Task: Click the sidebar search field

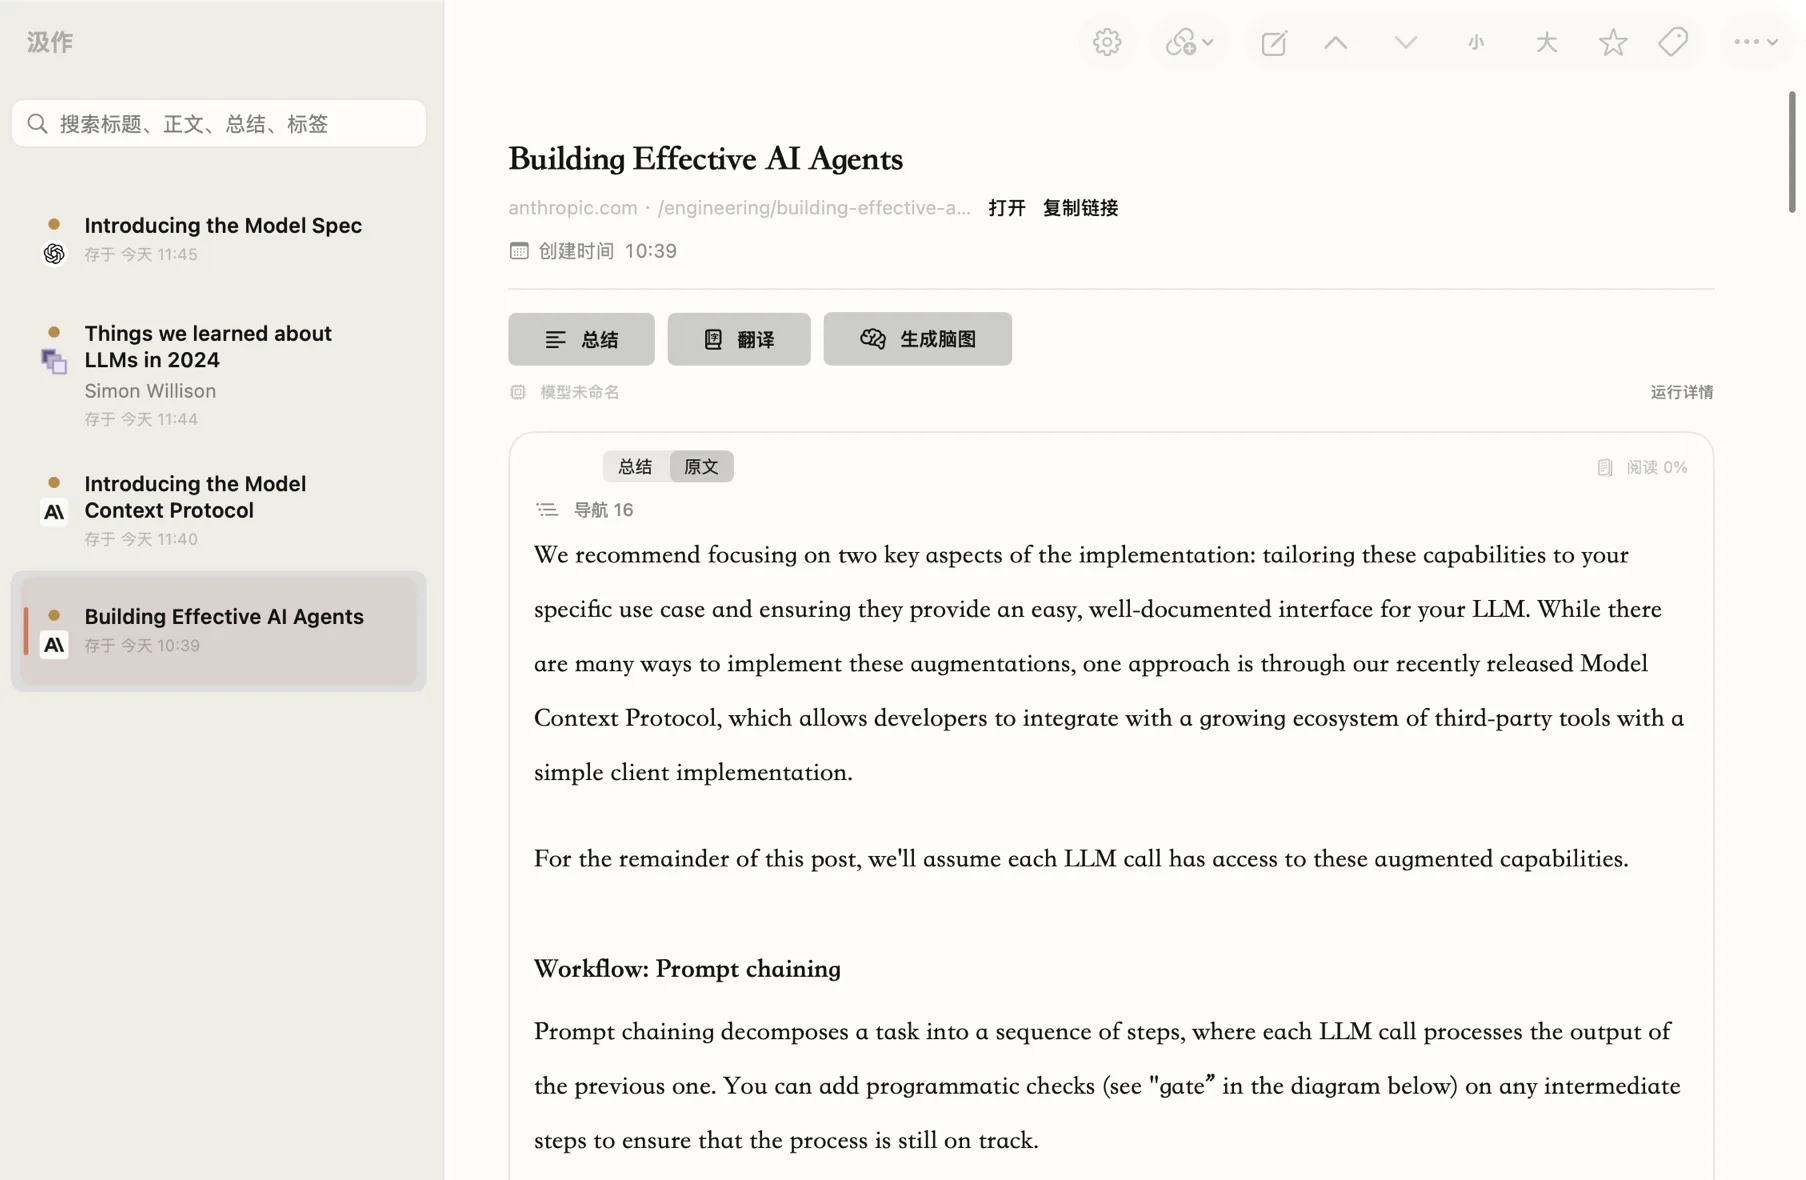Action: point(219,123)
